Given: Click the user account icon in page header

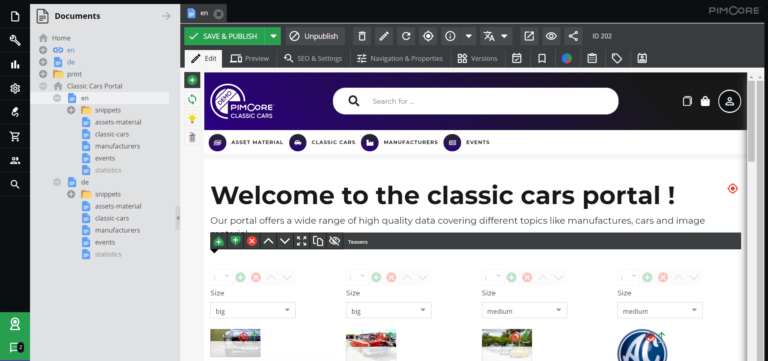Looking at the screenshot, I should point(729,101).
